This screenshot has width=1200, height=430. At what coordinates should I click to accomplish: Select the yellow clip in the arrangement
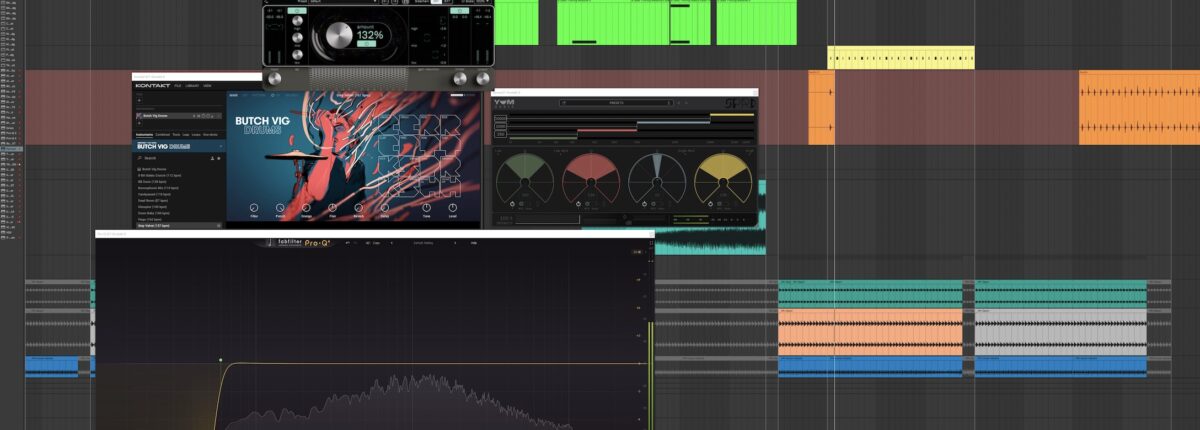coord(901,58)
